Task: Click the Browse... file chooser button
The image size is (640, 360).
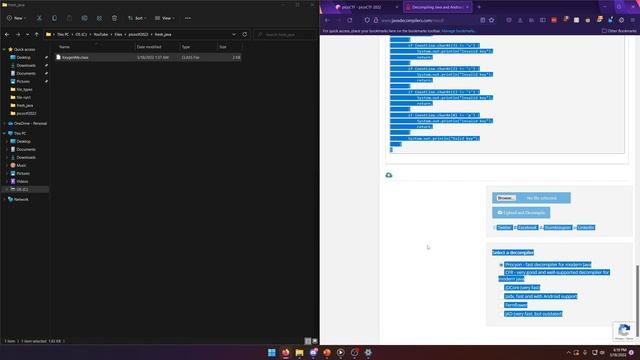Action: coord(506,198)
